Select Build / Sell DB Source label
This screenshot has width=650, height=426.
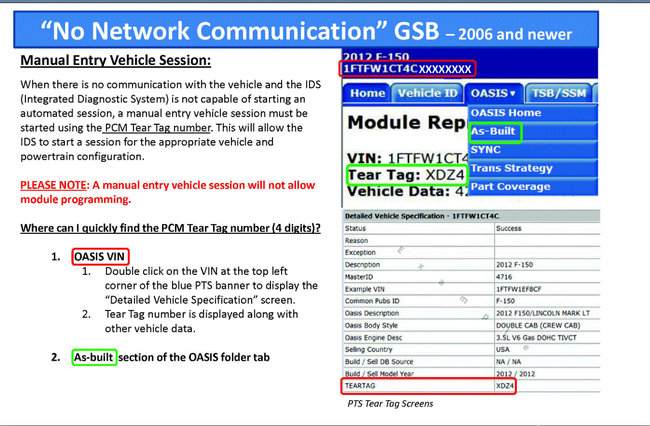379,361
